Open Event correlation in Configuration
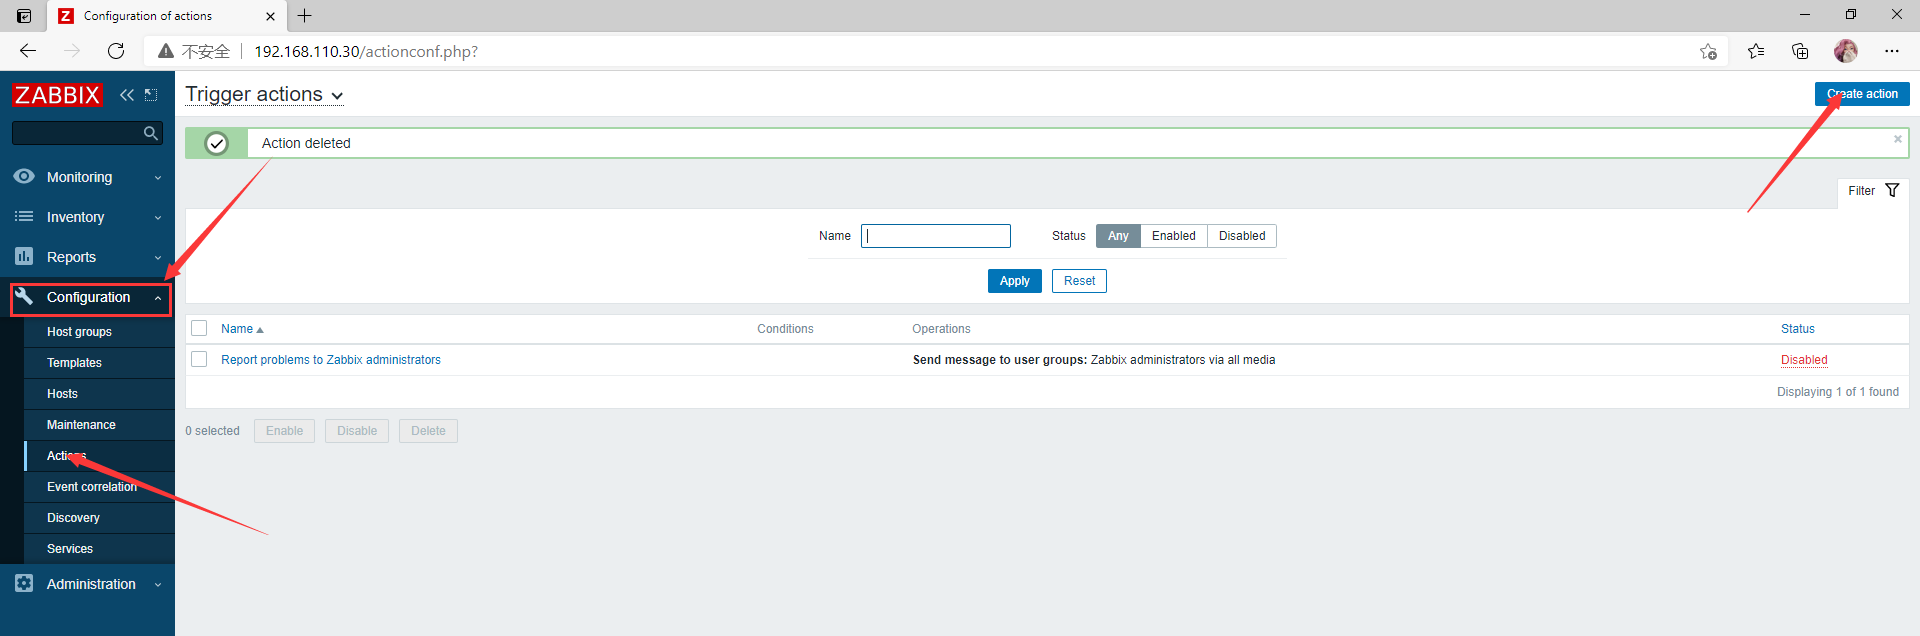Viewport: 1920px width, 636px height. pyautogui.click(x=92, y=487)
